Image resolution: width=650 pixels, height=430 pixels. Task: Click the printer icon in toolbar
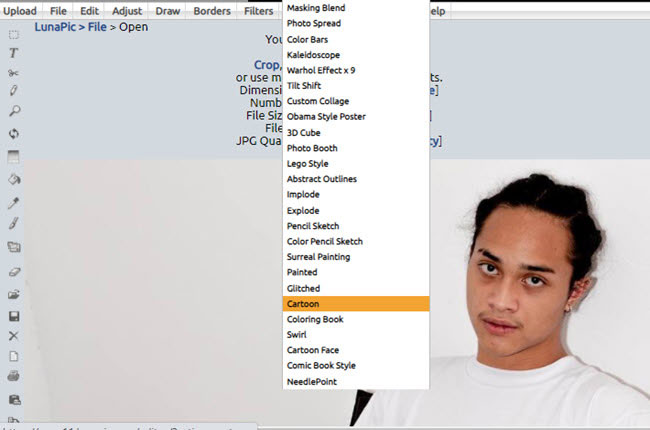14,376
